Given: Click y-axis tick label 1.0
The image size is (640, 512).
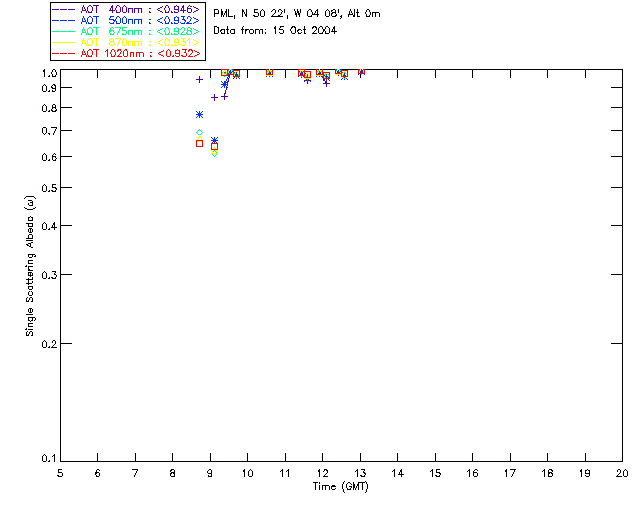Looking at the screenshot, I should point(49,73).
